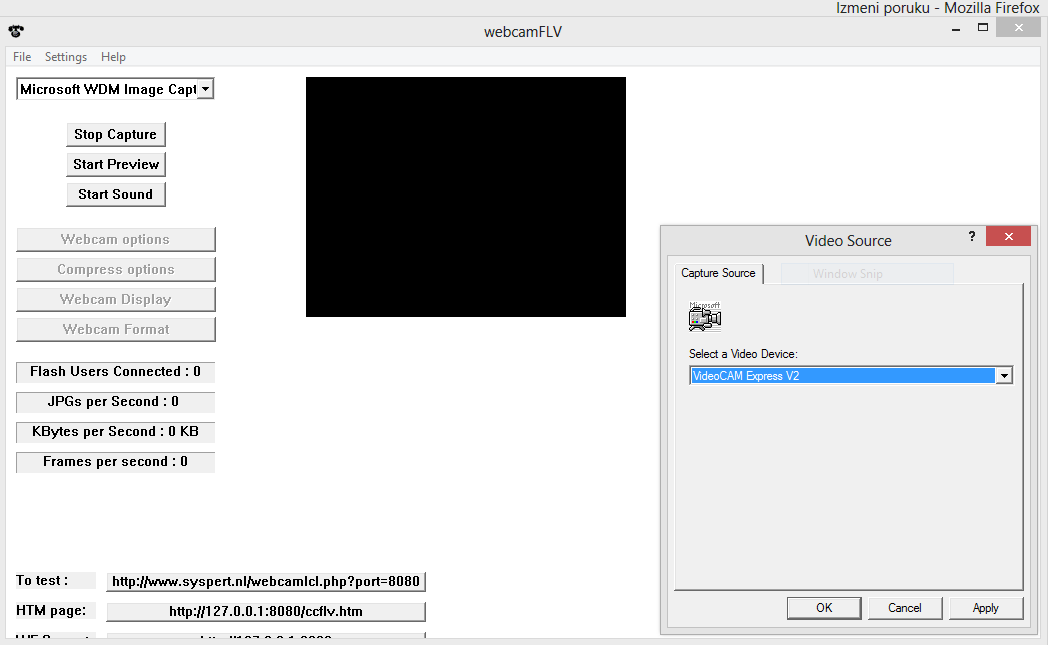Click the Stop Capture button

[116, 134]
